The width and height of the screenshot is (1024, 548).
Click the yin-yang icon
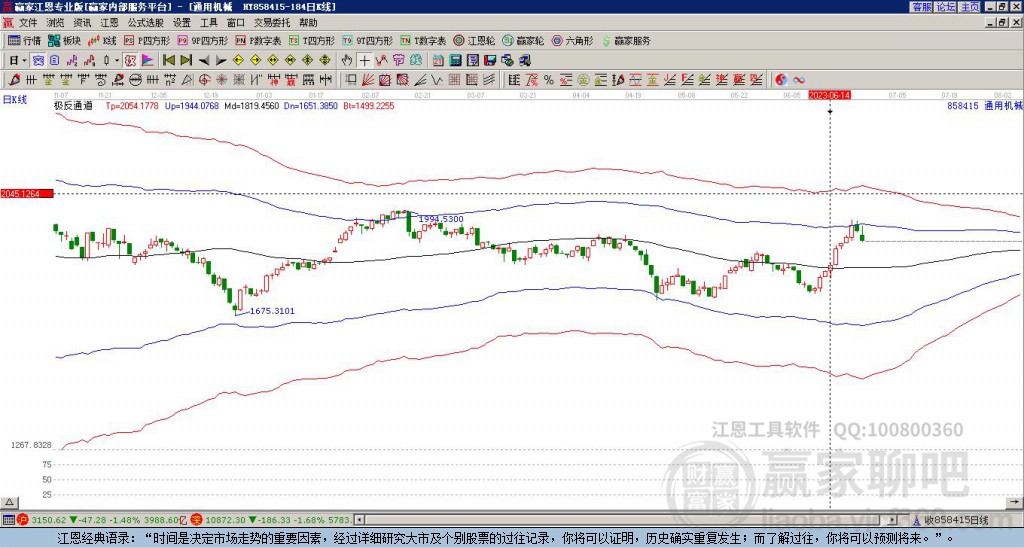pos(781,80)
